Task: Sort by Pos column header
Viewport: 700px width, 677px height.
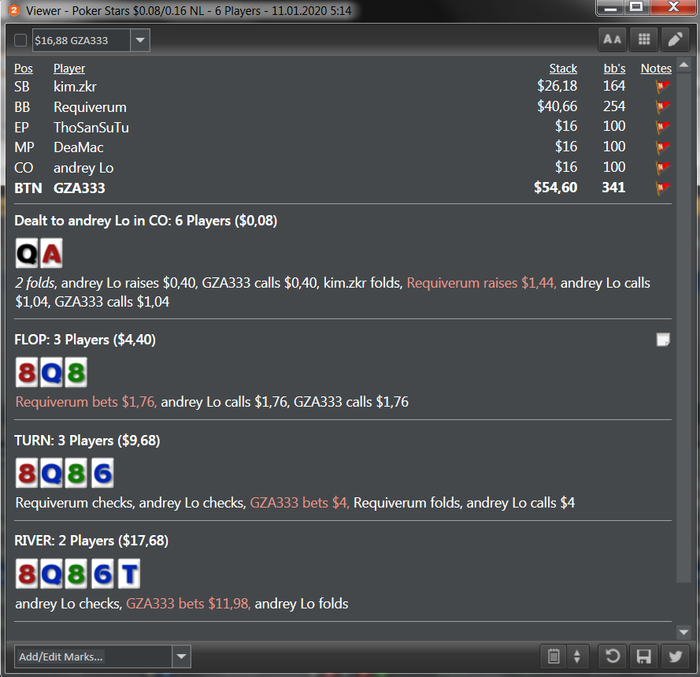Action: point(23,68)
